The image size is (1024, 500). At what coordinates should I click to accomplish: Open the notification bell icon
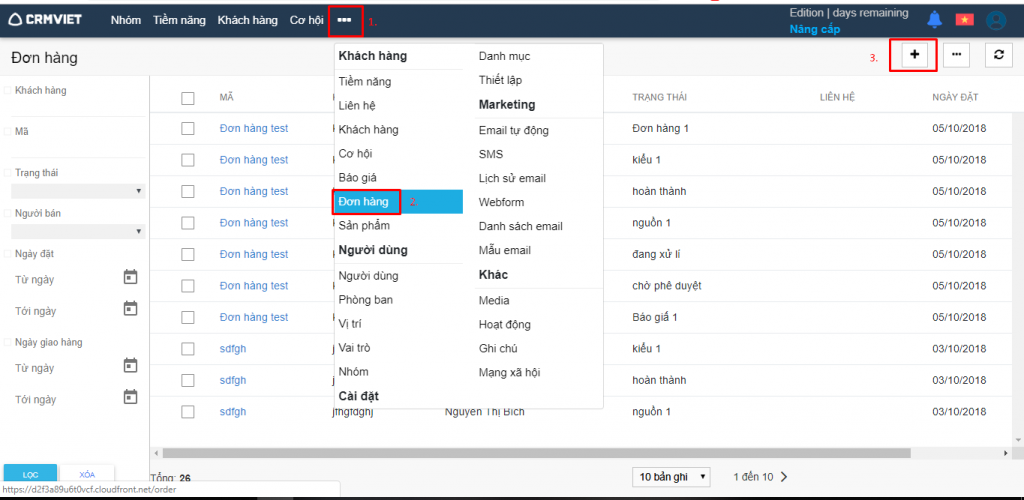pyautogui.click(x=934, y=19)
